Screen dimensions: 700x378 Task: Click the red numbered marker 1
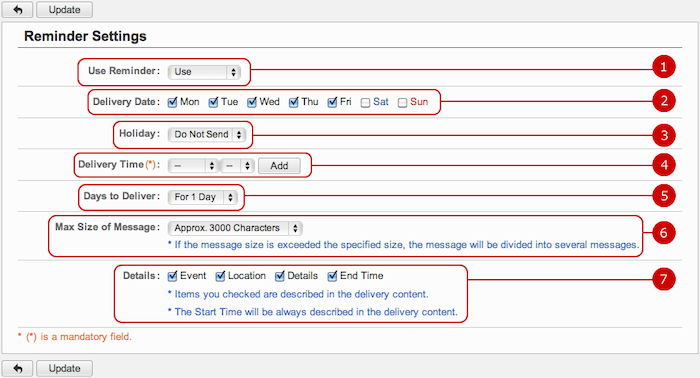[663, 67]
